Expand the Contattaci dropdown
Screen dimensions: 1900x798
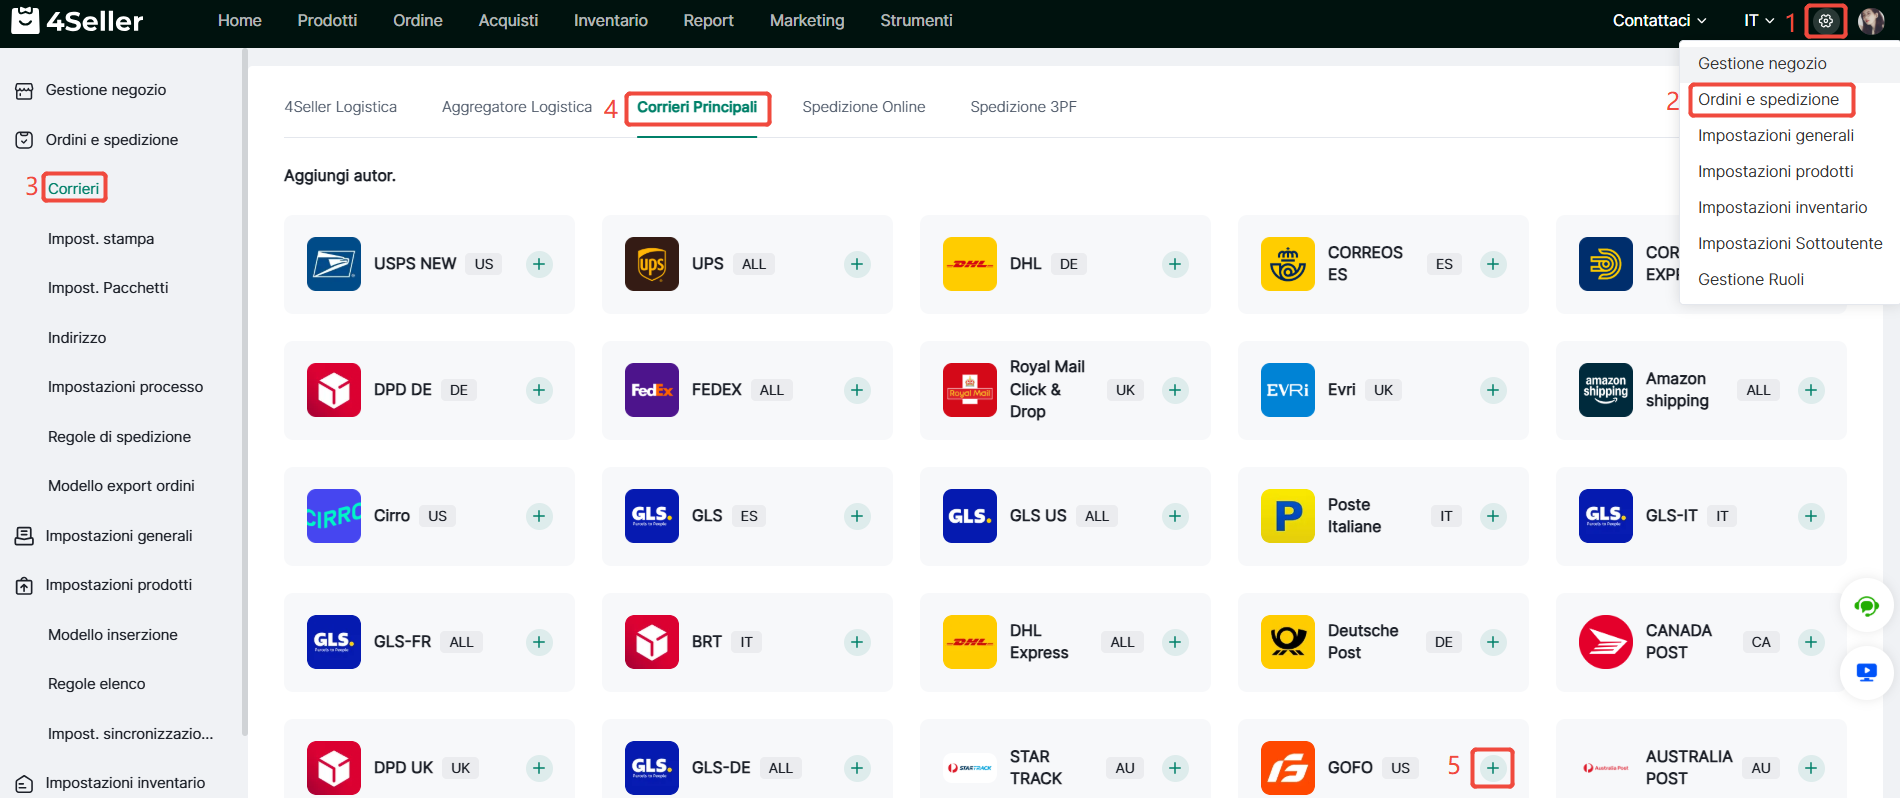pyautogui.click(x=1659, y=21)
